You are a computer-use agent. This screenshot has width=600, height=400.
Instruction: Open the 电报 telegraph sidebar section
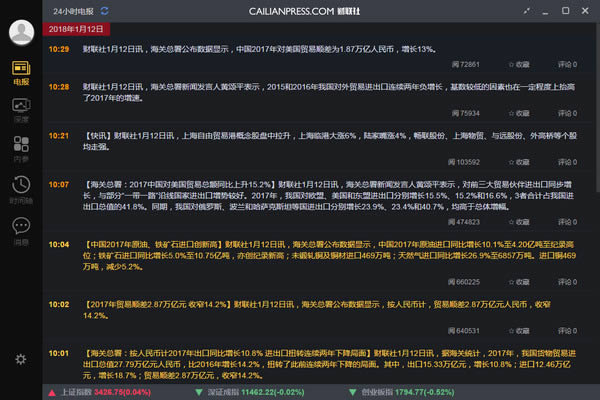pos(21,72)
